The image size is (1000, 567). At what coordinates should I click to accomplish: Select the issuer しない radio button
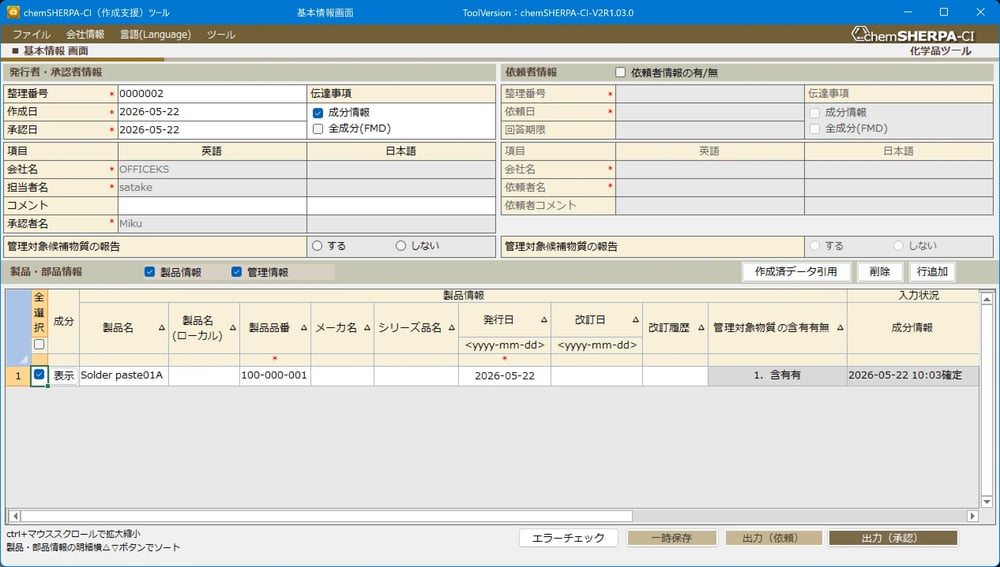click(401, 246)
